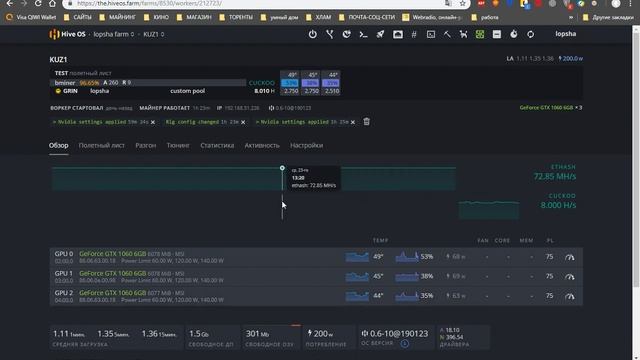Open lopsha account menu
Screen dimensions: 640x360
pyautogui.click(x=565, y=34)
